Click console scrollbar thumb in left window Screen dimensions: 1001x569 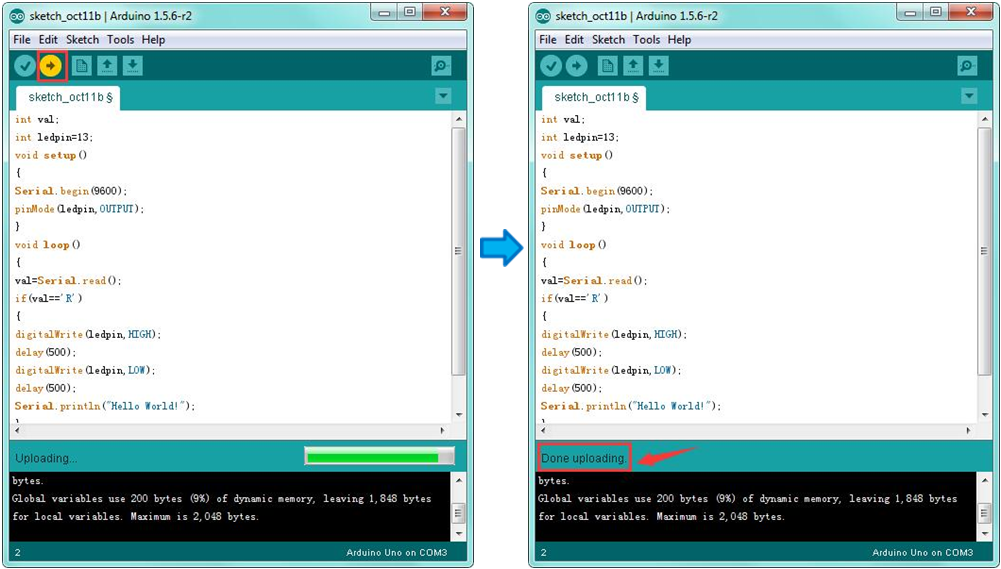(x=458, y=513)
